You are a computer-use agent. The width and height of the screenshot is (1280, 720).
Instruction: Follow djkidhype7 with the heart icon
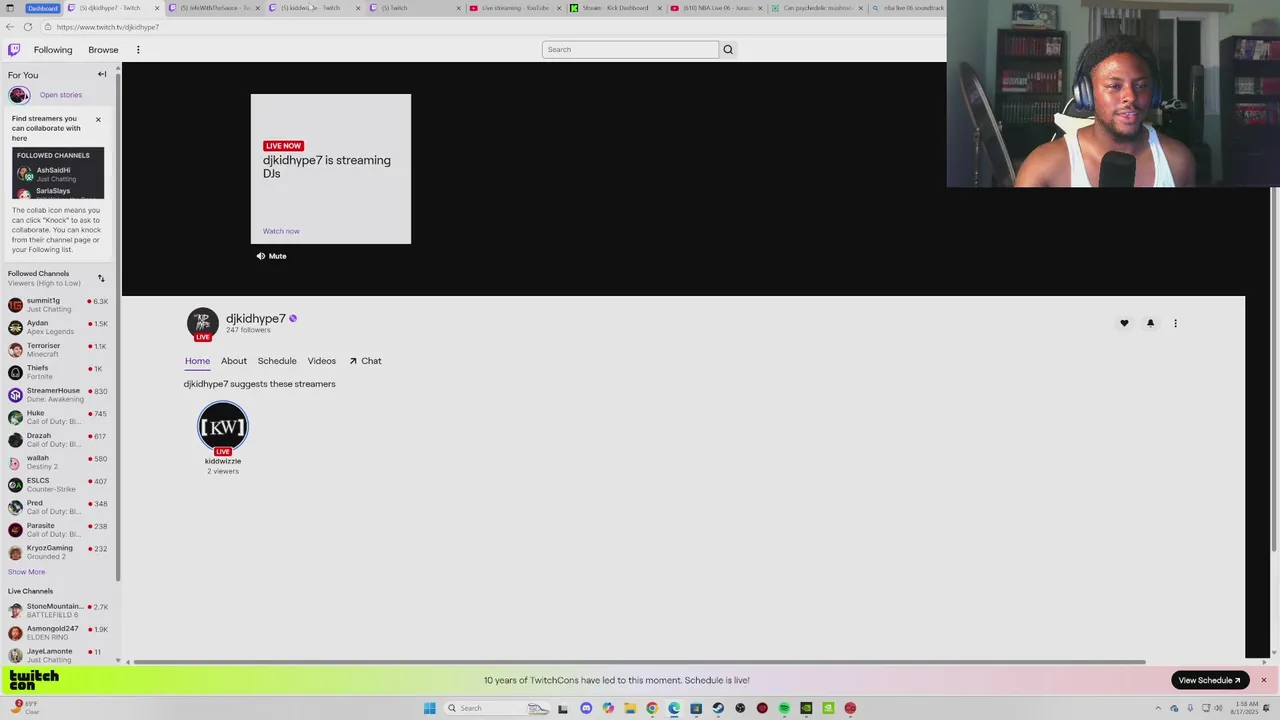1124,323
